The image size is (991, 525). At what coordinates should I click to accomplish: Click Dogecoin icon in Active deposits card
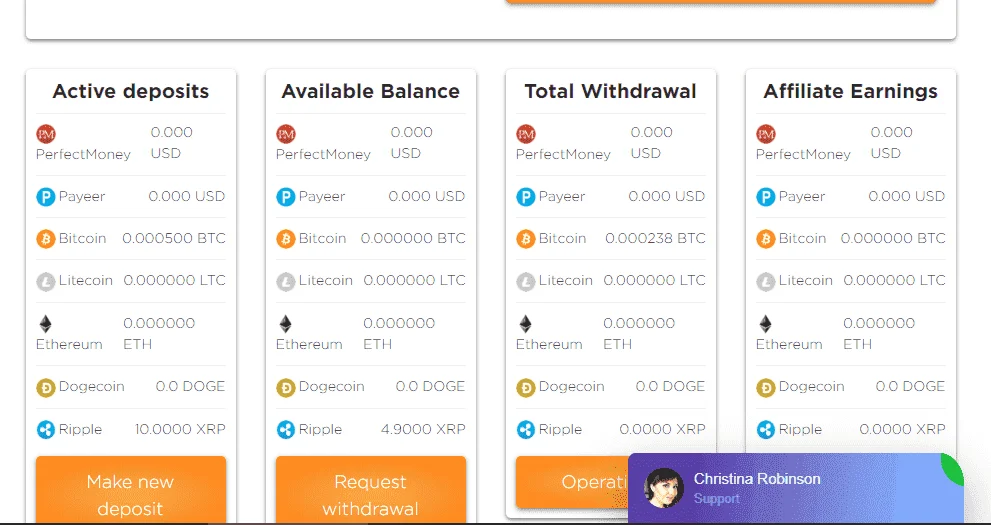point(46,387)
